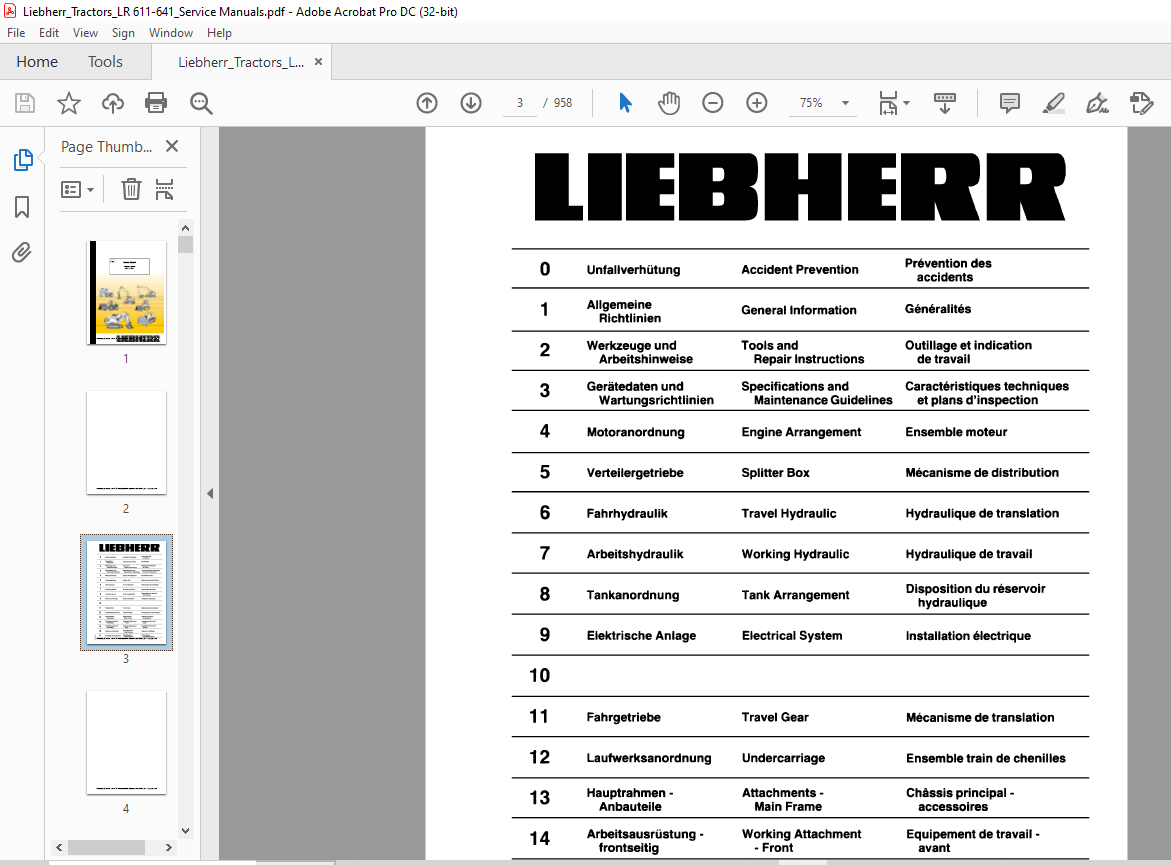
Task: Click 'Electrical System' text
Action: [x=792, y=636]
